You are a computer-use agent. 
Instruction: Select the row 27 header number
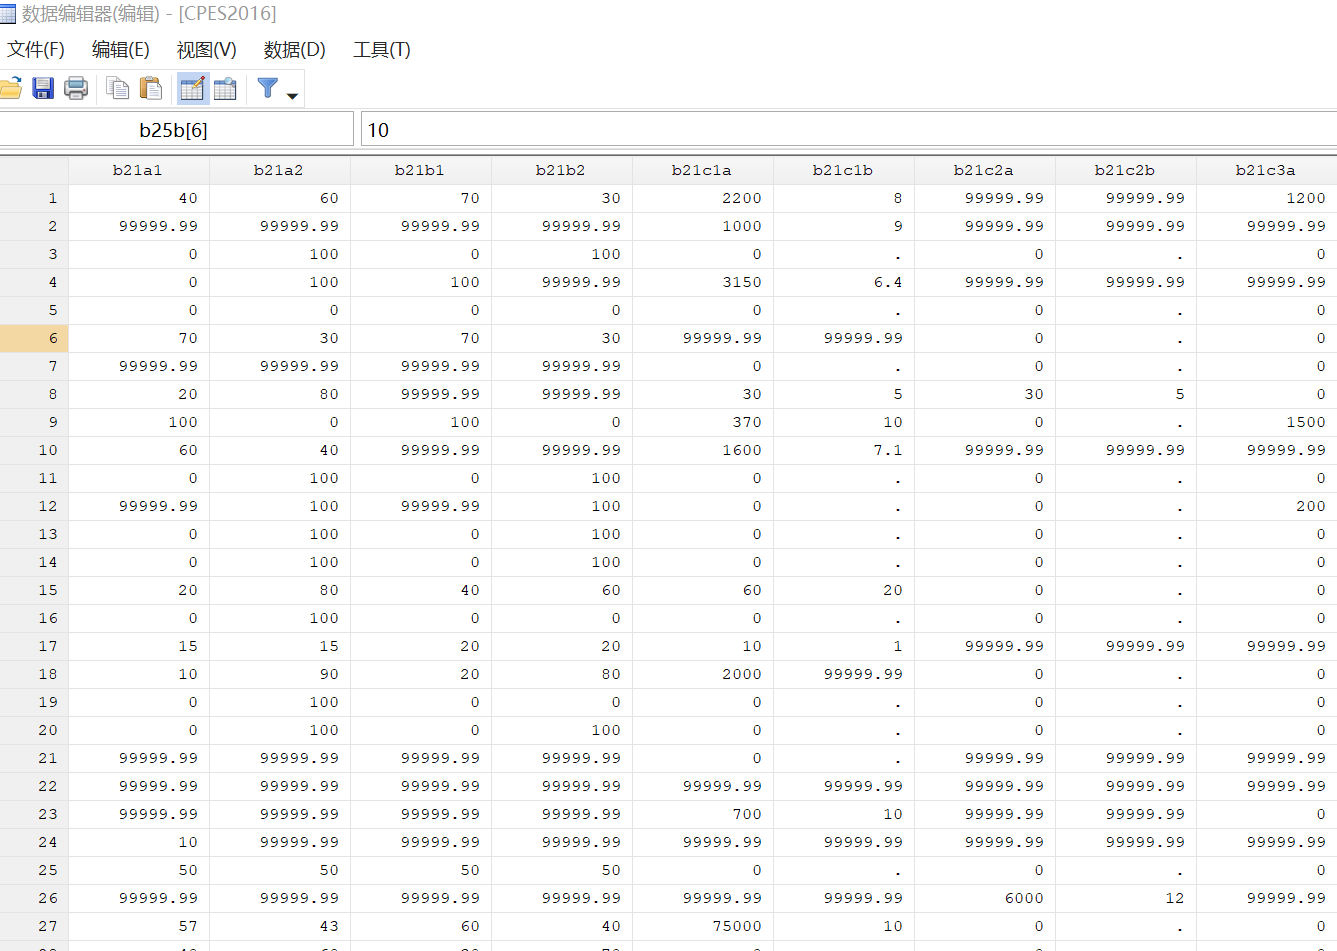(34, 926)
